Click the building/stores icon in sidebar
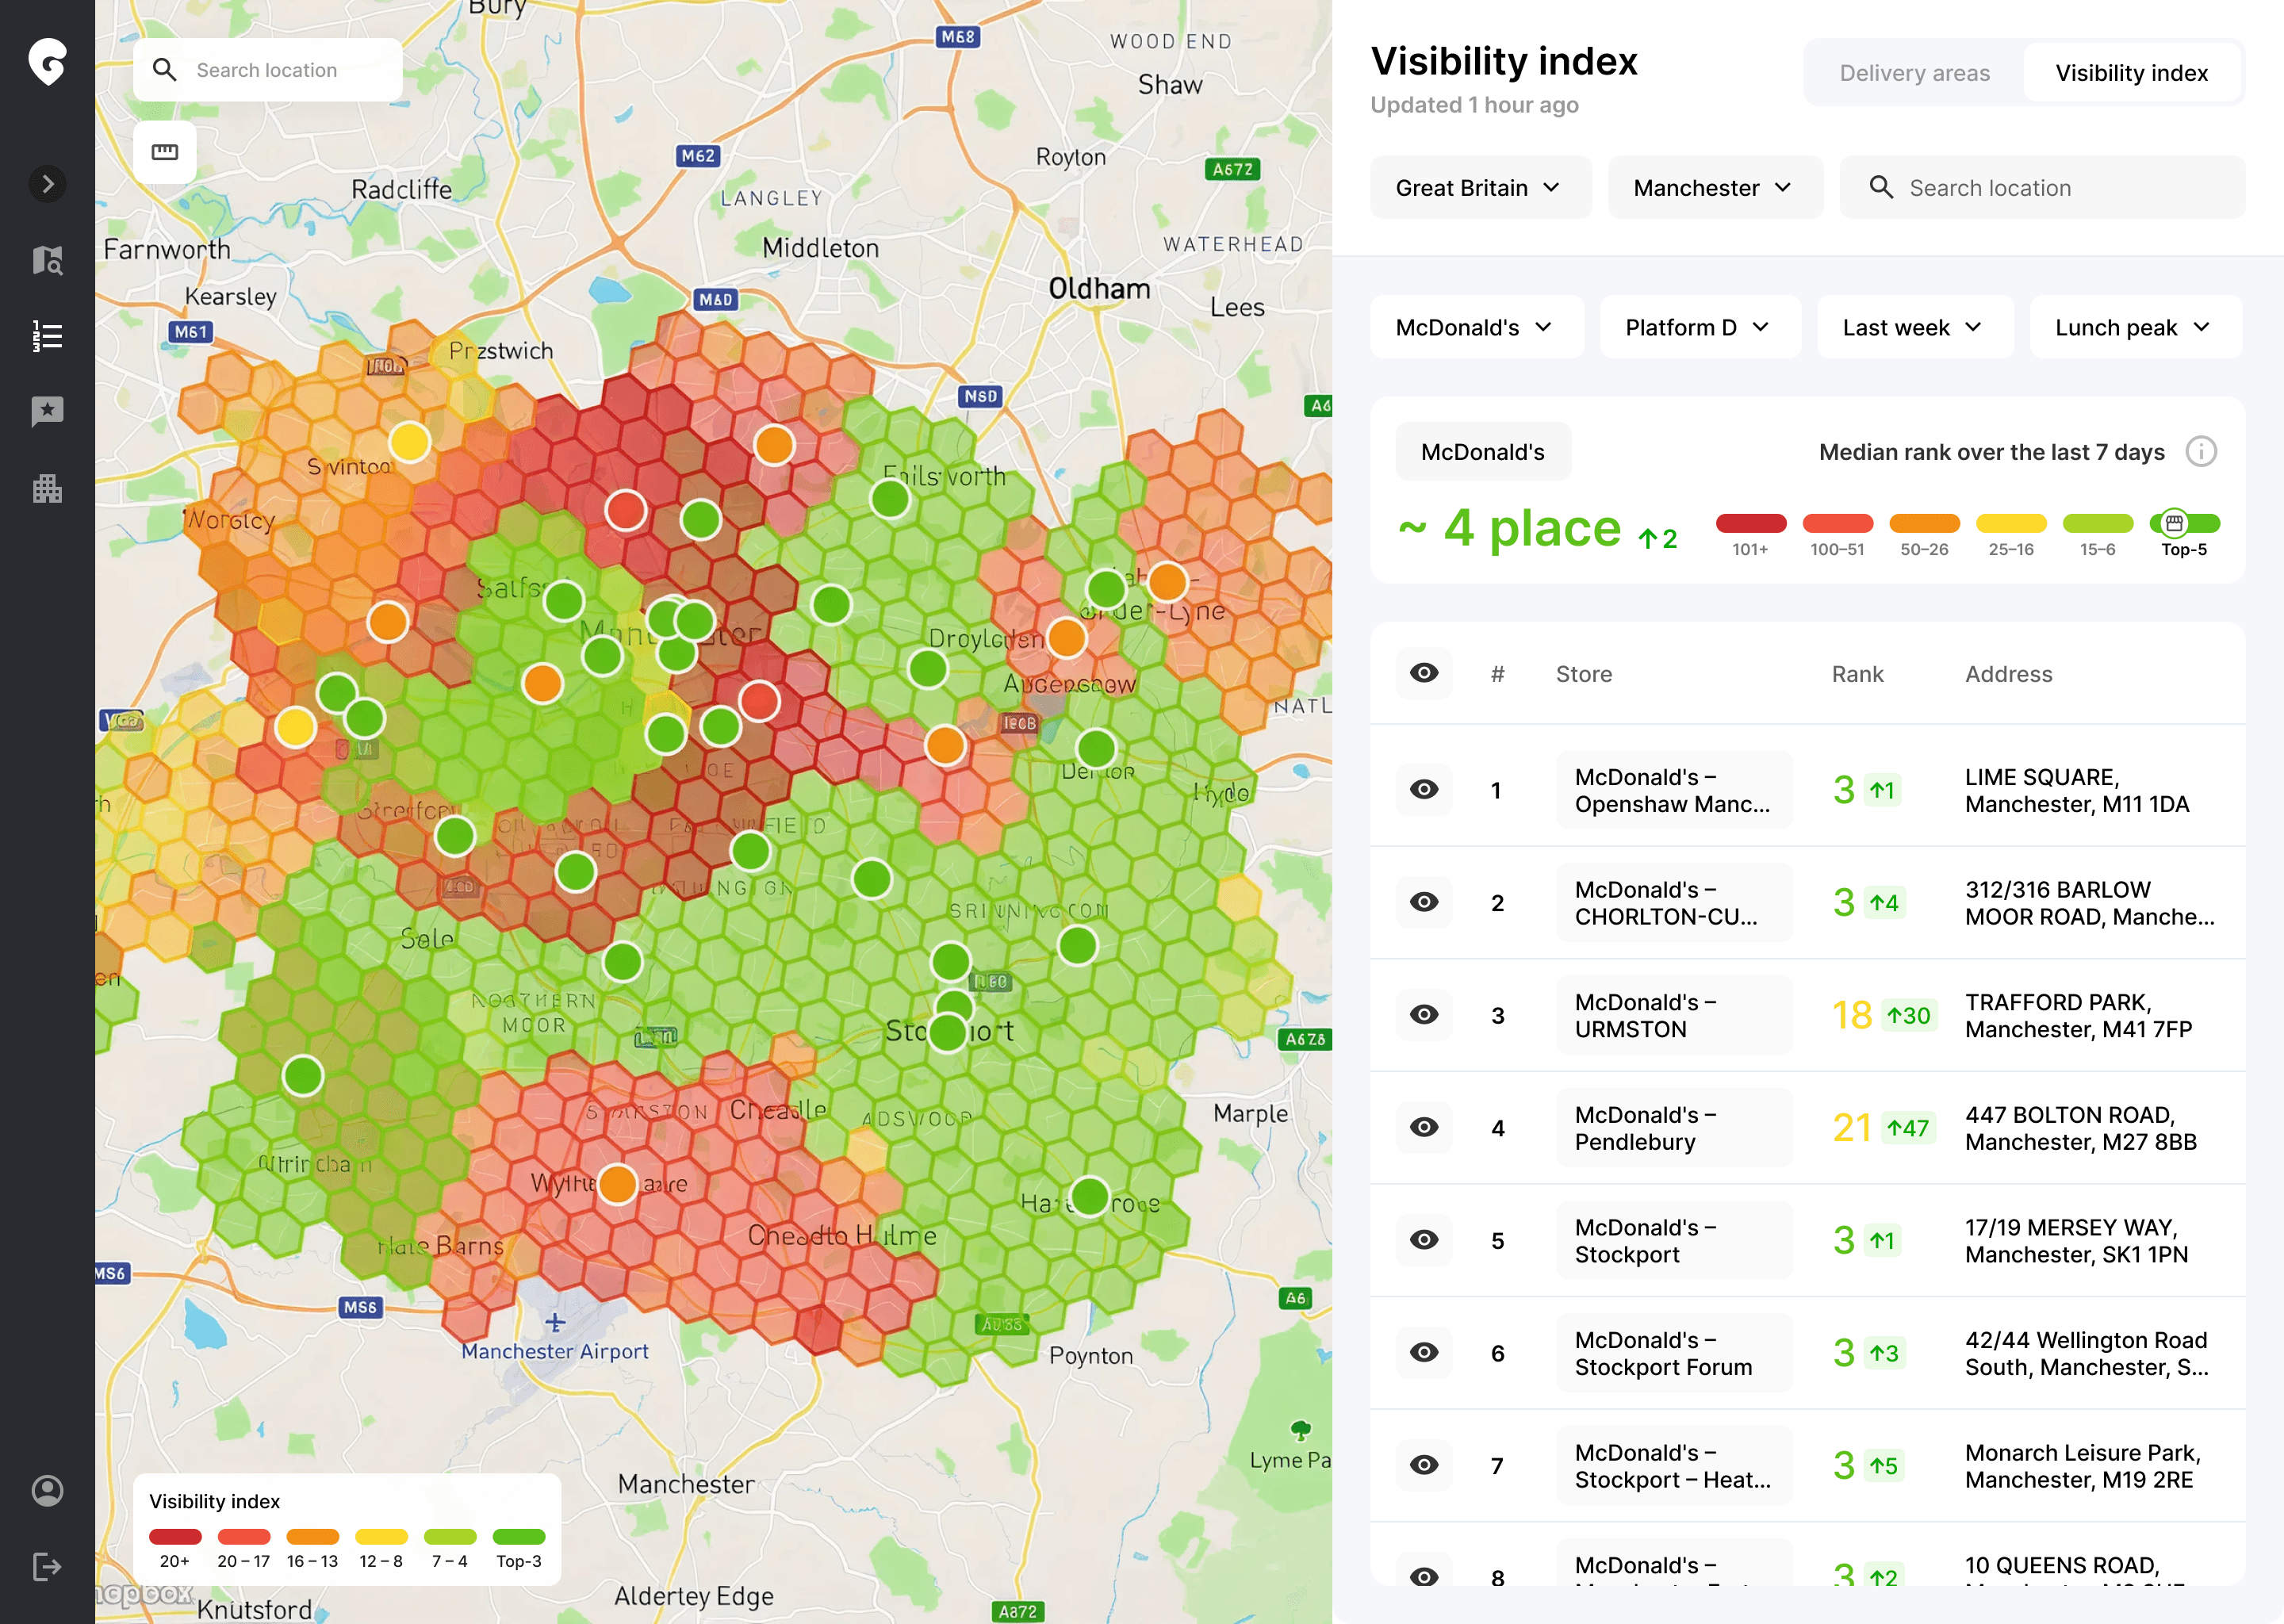2284x1624 pixels. tap(46, 488)
